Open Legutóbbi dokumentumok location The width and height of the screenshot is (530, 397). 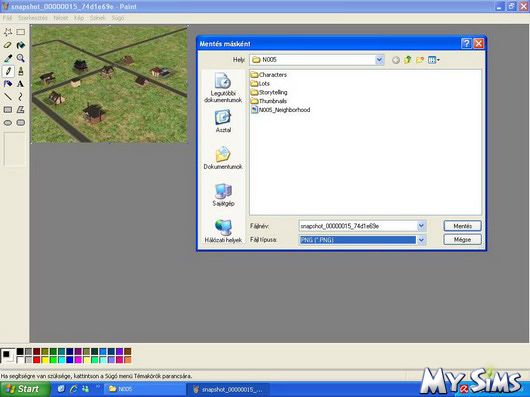223,87
